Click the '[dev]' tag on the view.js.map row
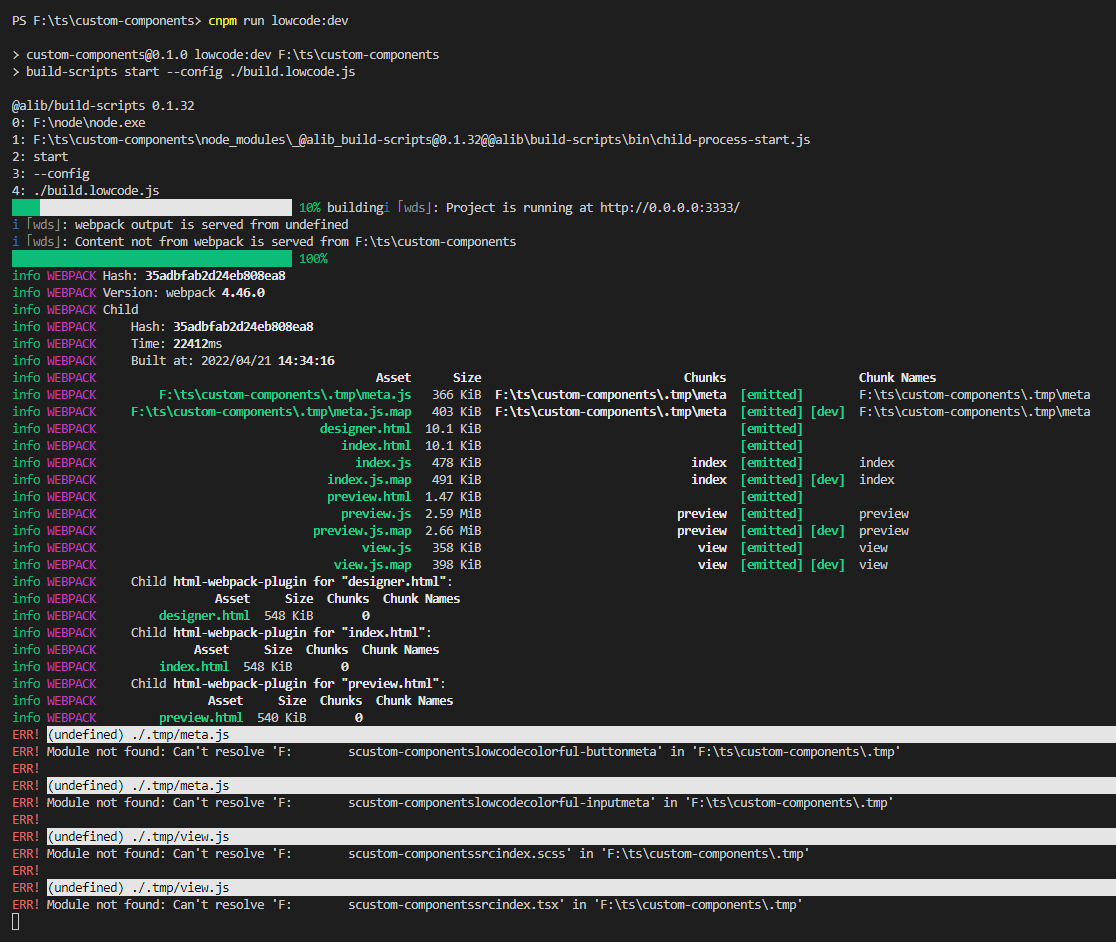This screenshot has height=942, width=1116. [x=827, y=565]
